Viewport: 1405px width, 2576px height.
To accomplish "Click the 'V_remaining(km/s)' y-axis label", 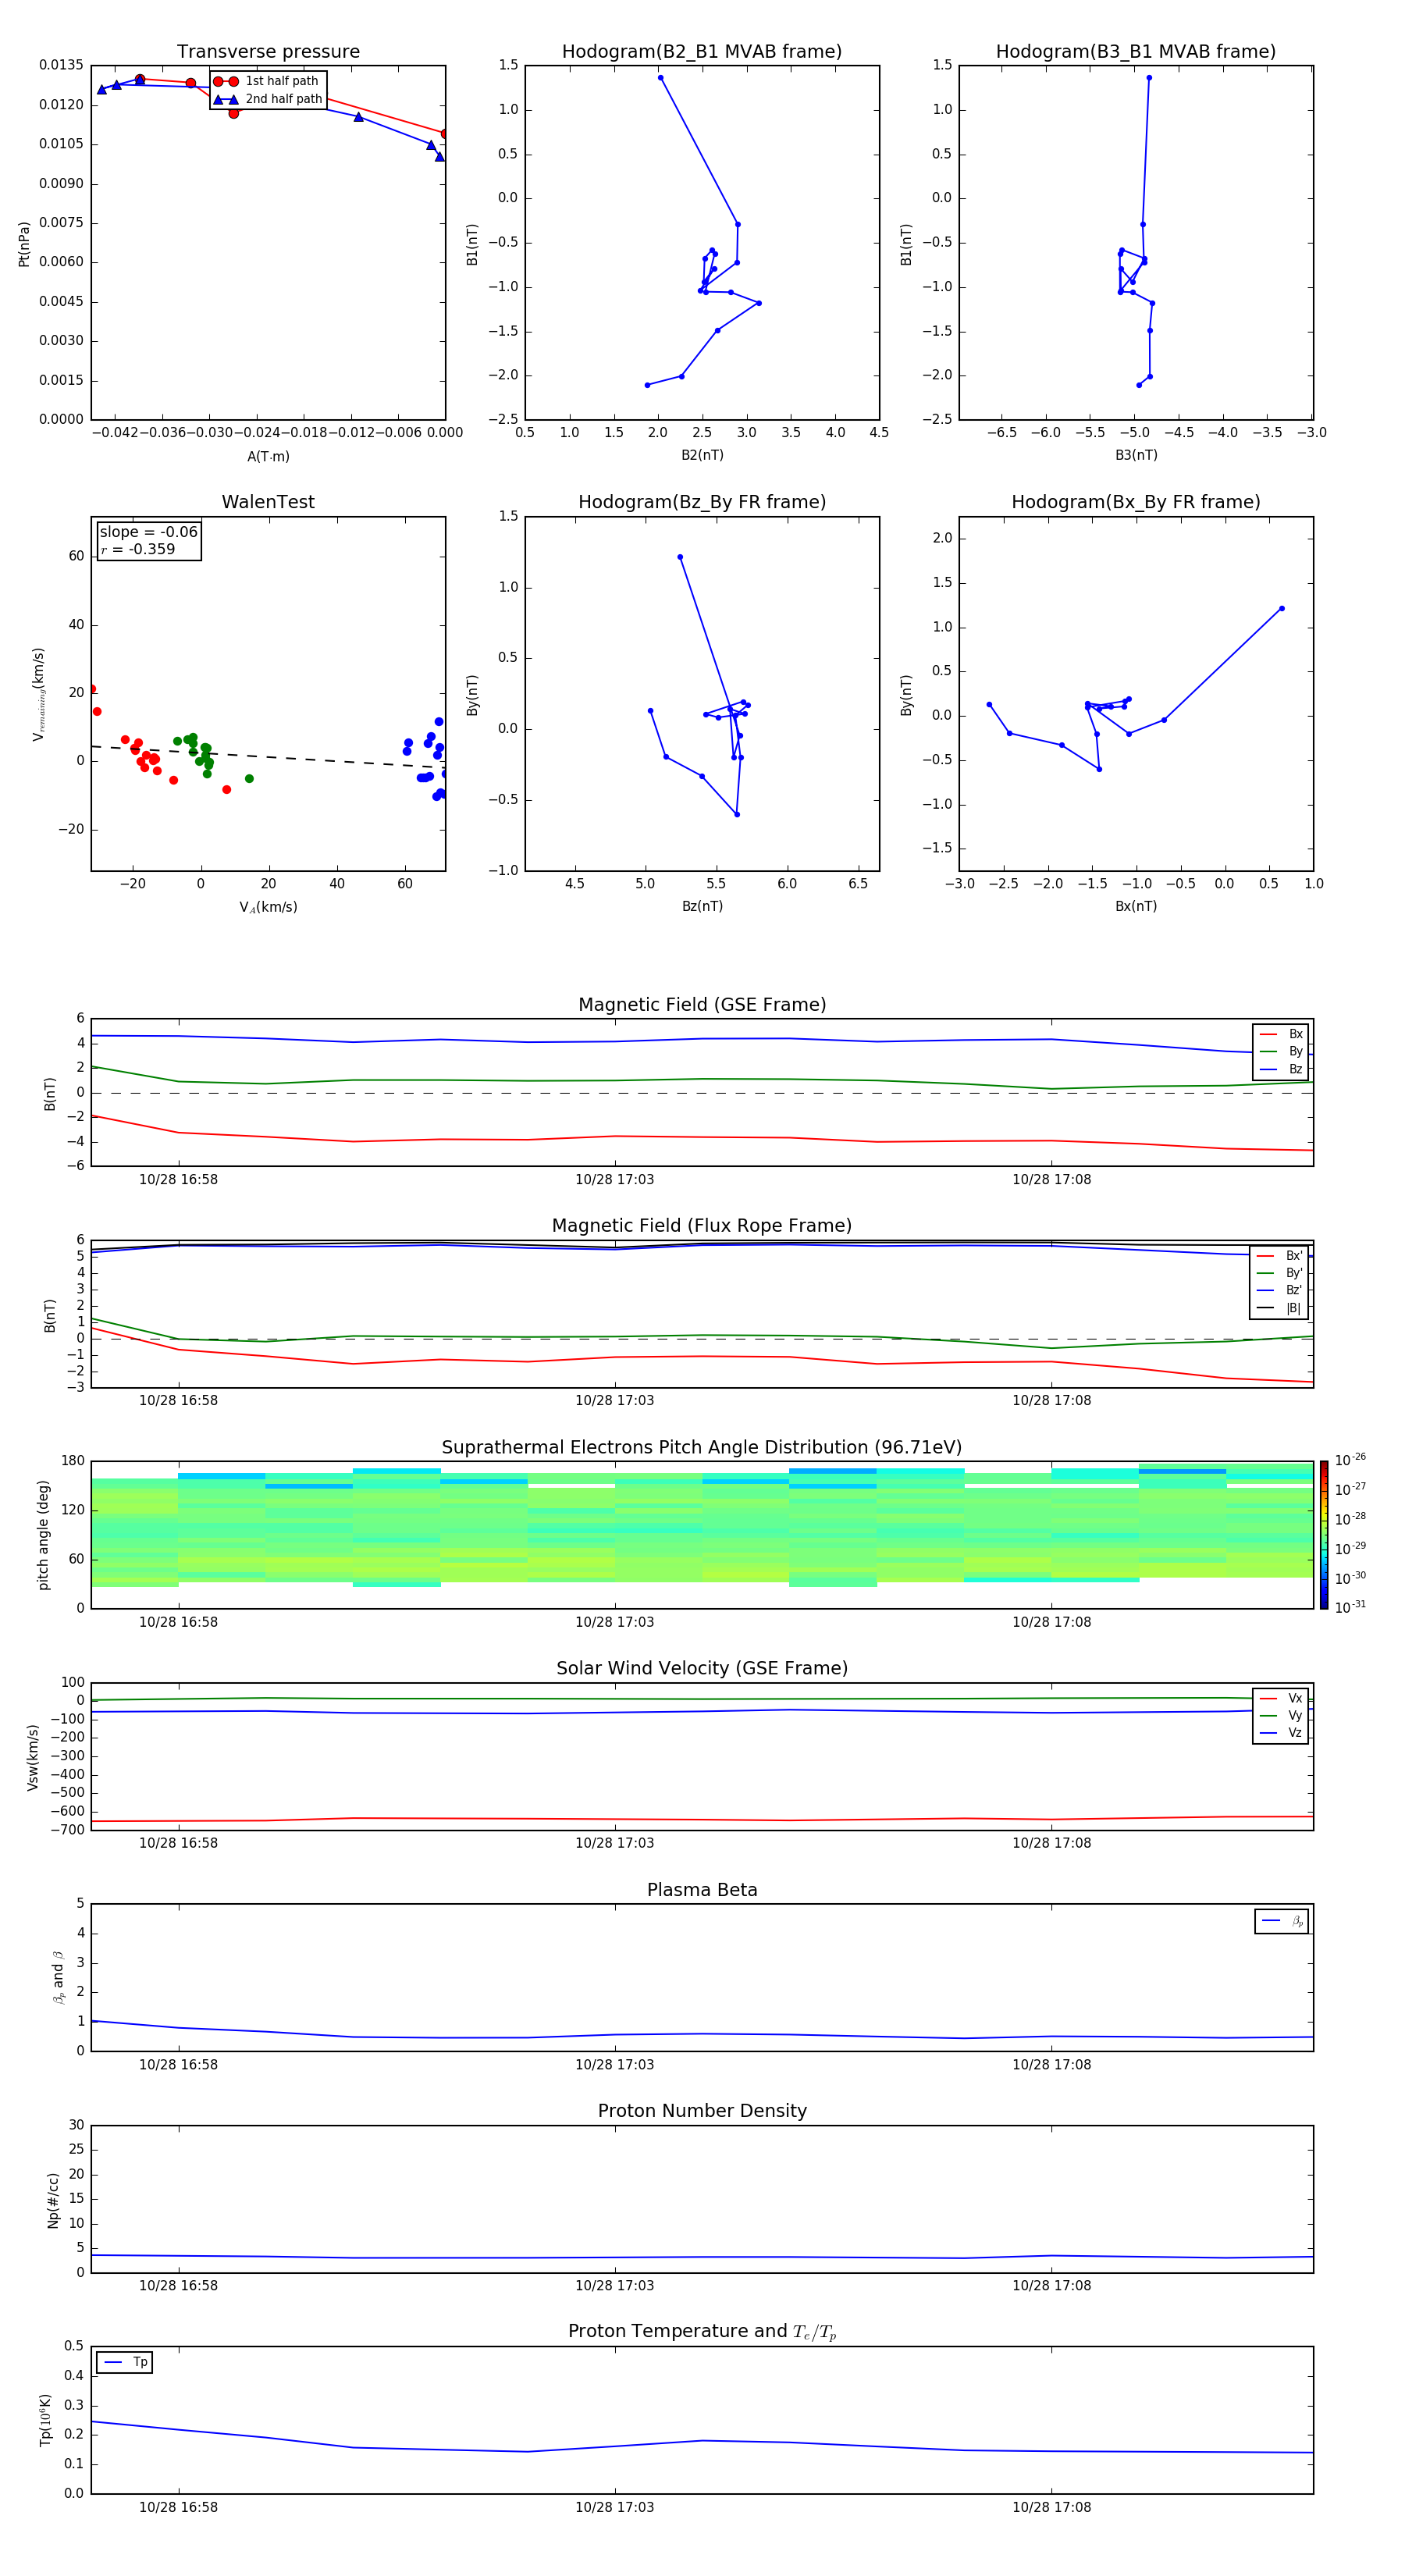I will 39,694.
